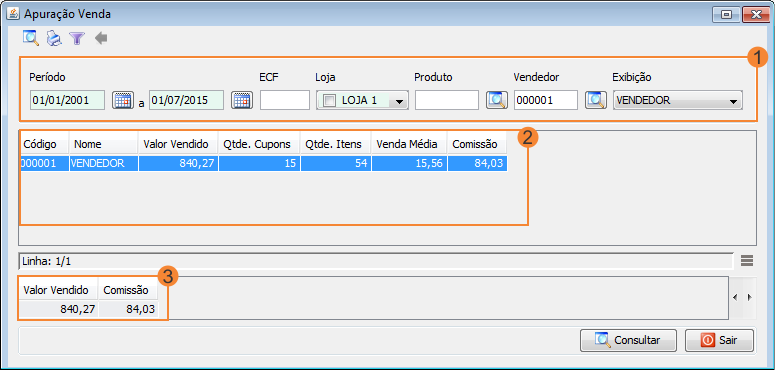Open the Exibição VENDEDOR dropdown
Screen dimensions: 775x370
pyautogui.click(x=678, y=100)
